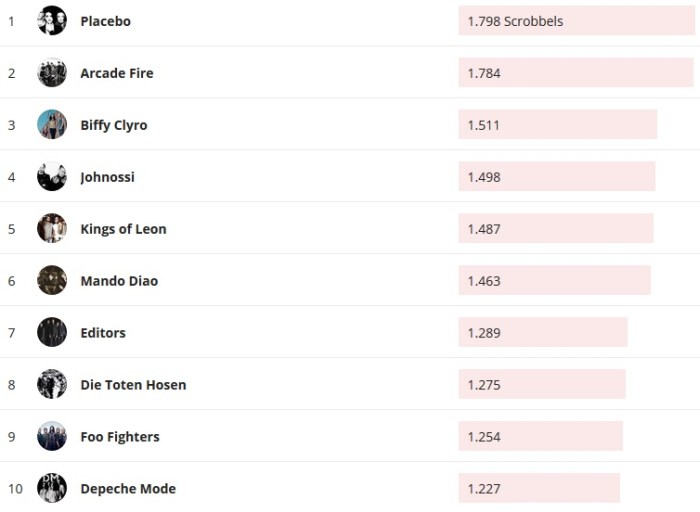Click the Depeche Mode artist avatar
The height and width of the screenshot is (512, 700).
pos(52,489)
